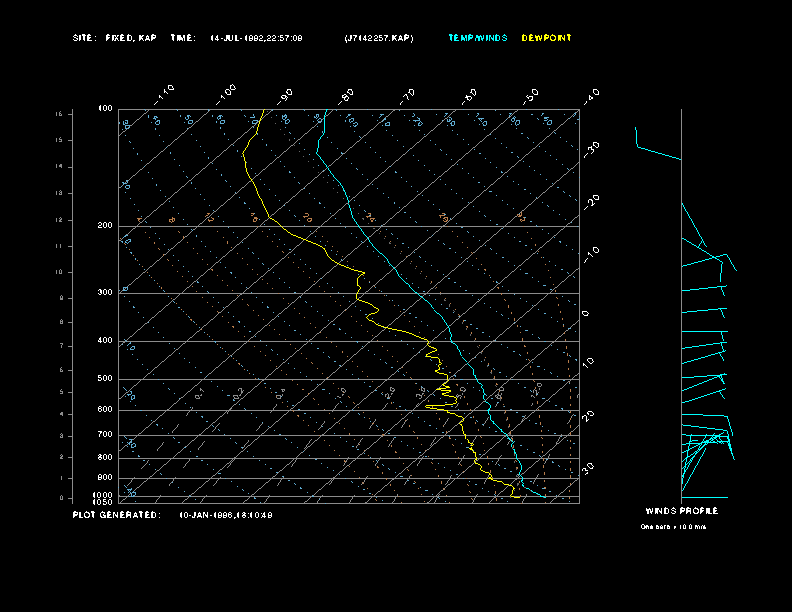This screenshot has height=612, width=792.
Task: Click the 14 km mark on height scale
Action: point(60,167)
